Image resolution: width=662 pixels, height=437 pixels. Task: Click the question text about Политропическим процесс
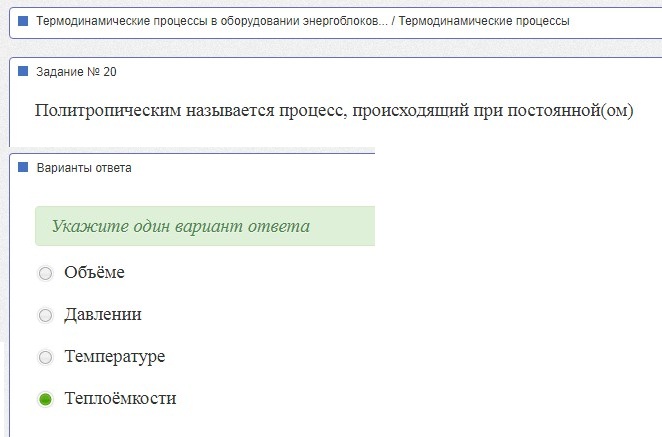pyautogui.click(x=334, y=111)
